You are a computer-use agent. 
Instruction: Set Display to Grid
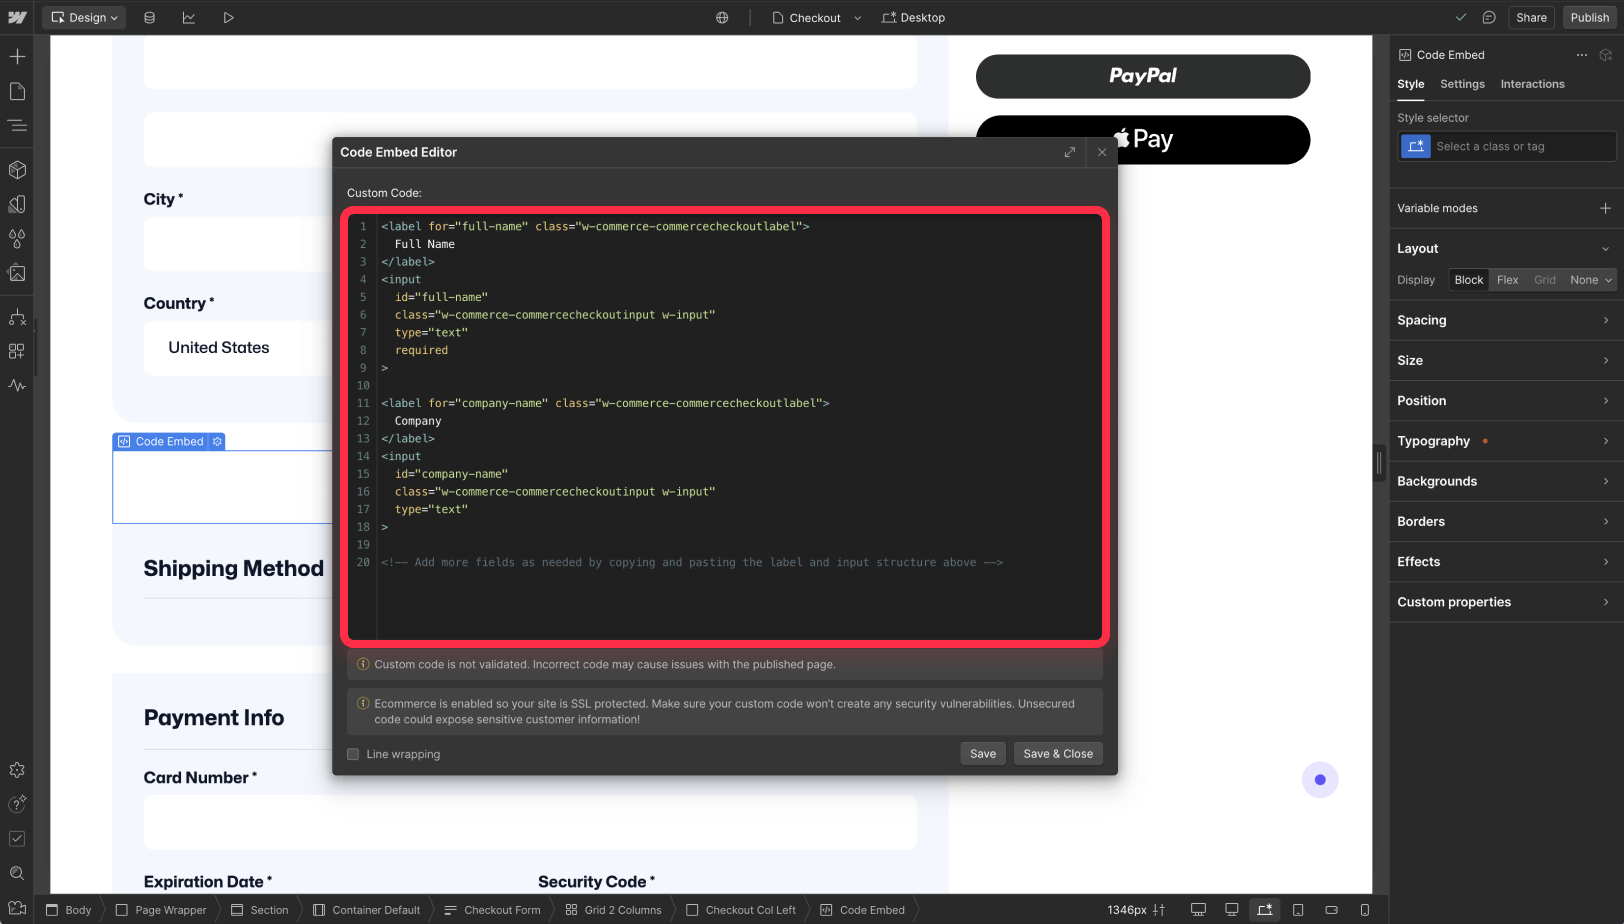click(x=1545, y=280)
